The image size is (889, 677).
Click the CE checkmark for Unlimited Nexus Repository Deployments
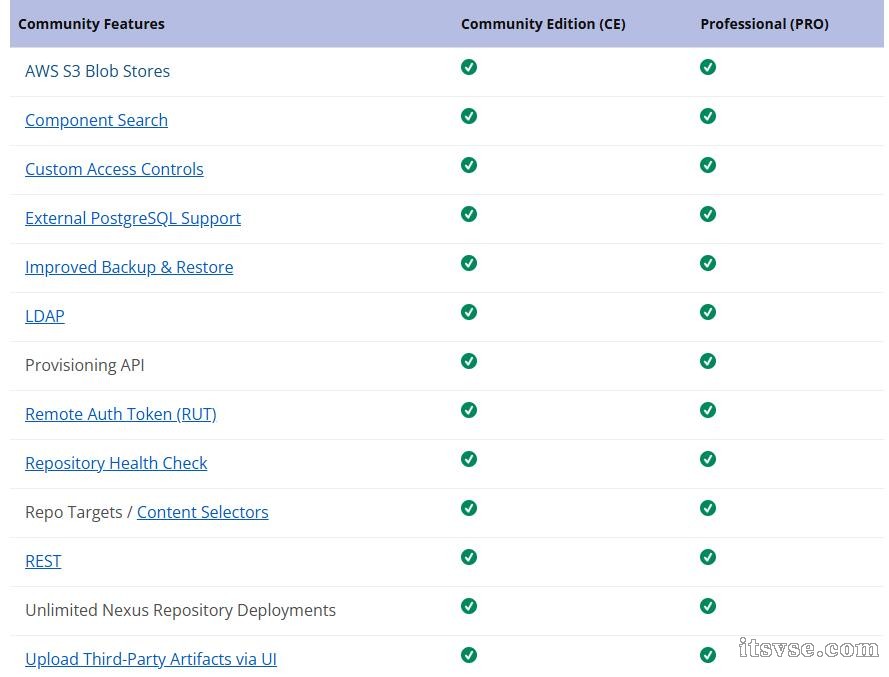[469, 606]
